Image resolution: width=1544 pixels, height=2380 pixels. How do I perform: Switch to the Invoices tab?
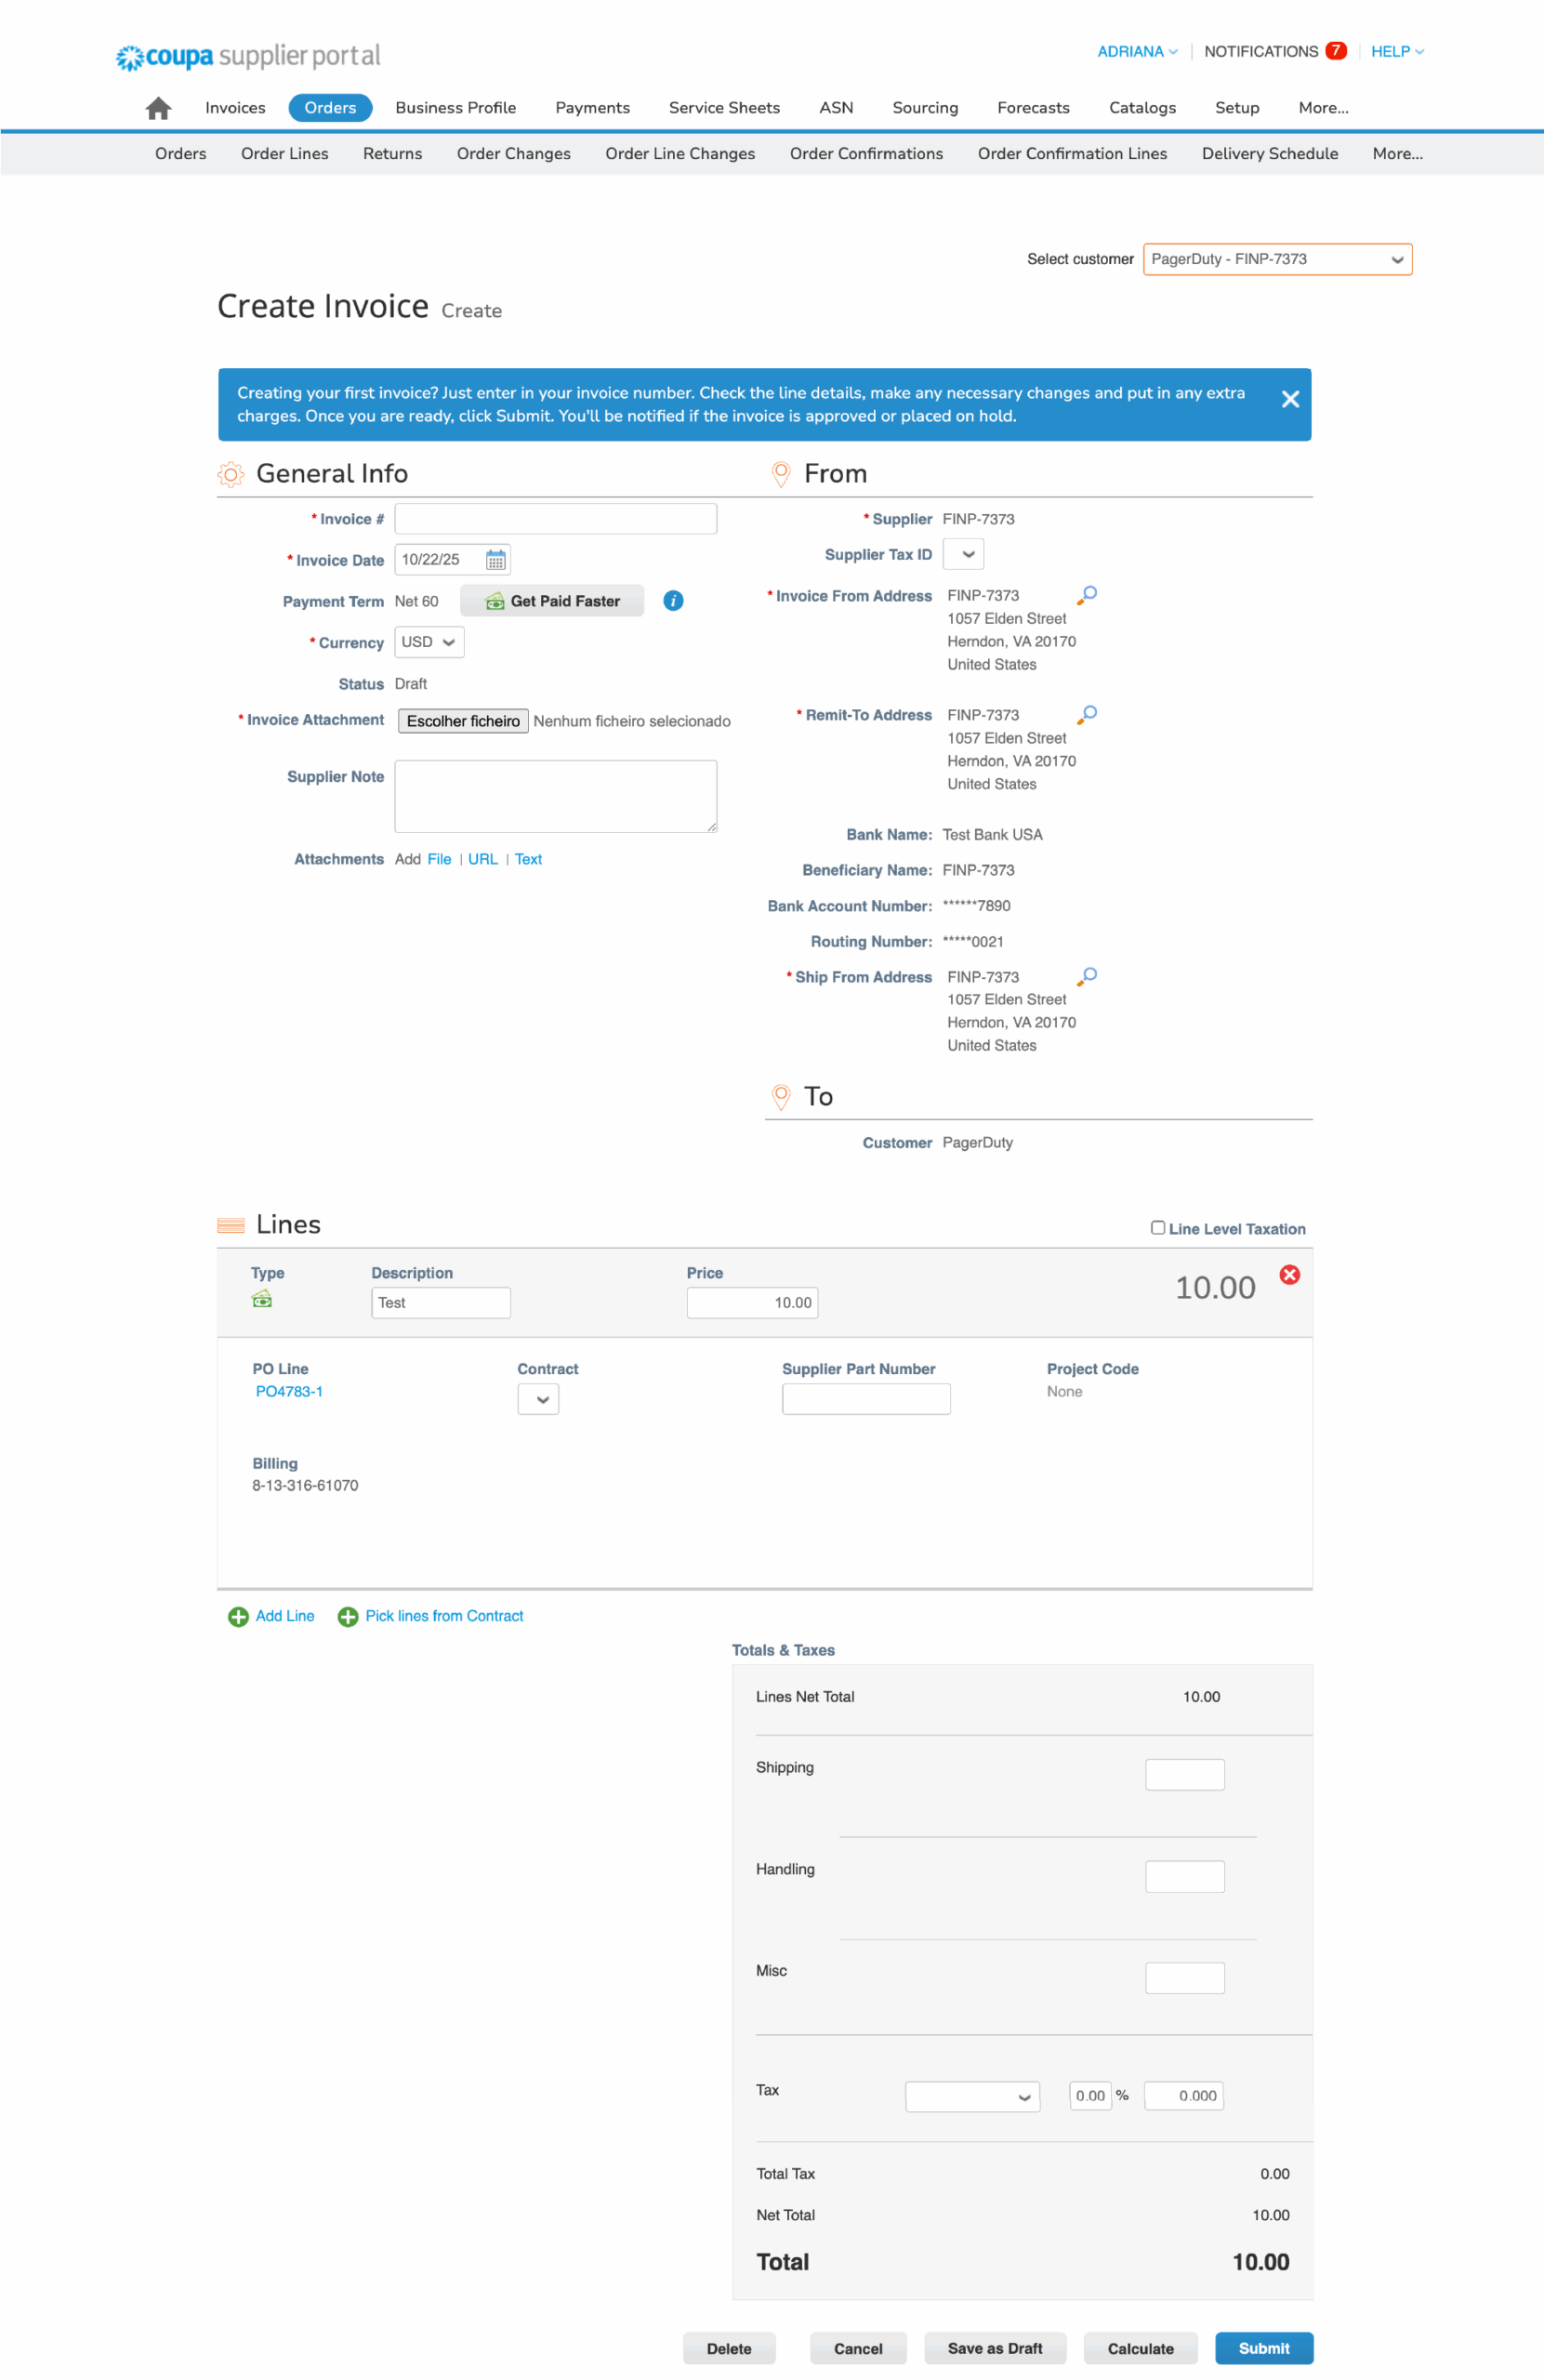tap(234, 107)
